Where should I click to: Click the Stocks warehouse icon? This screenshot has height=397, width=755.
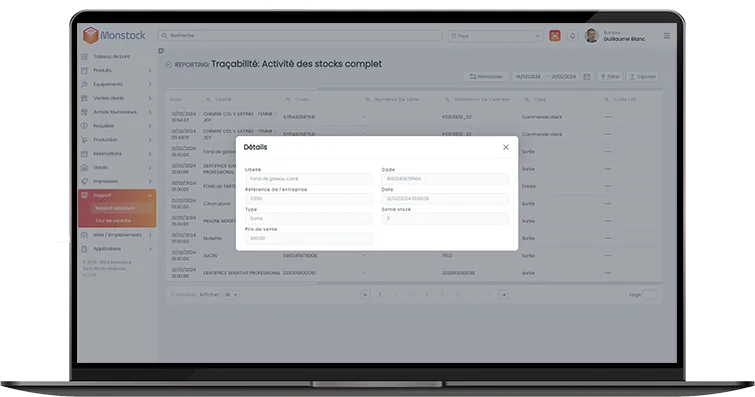[x=84, y=168]
